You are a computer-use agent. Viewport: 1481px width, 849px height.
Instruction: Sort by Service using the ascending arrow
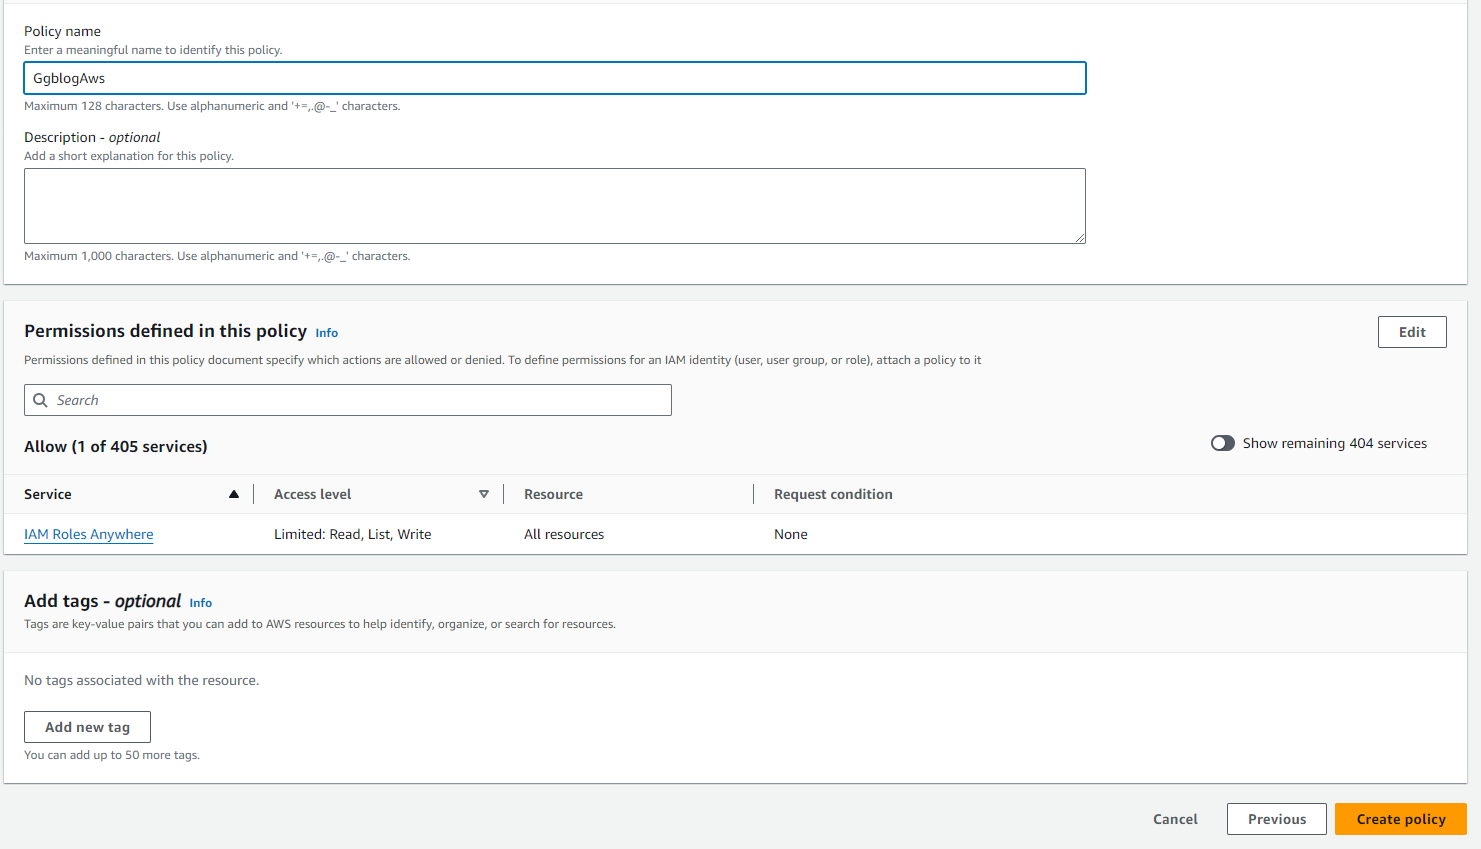pos(234,494)
